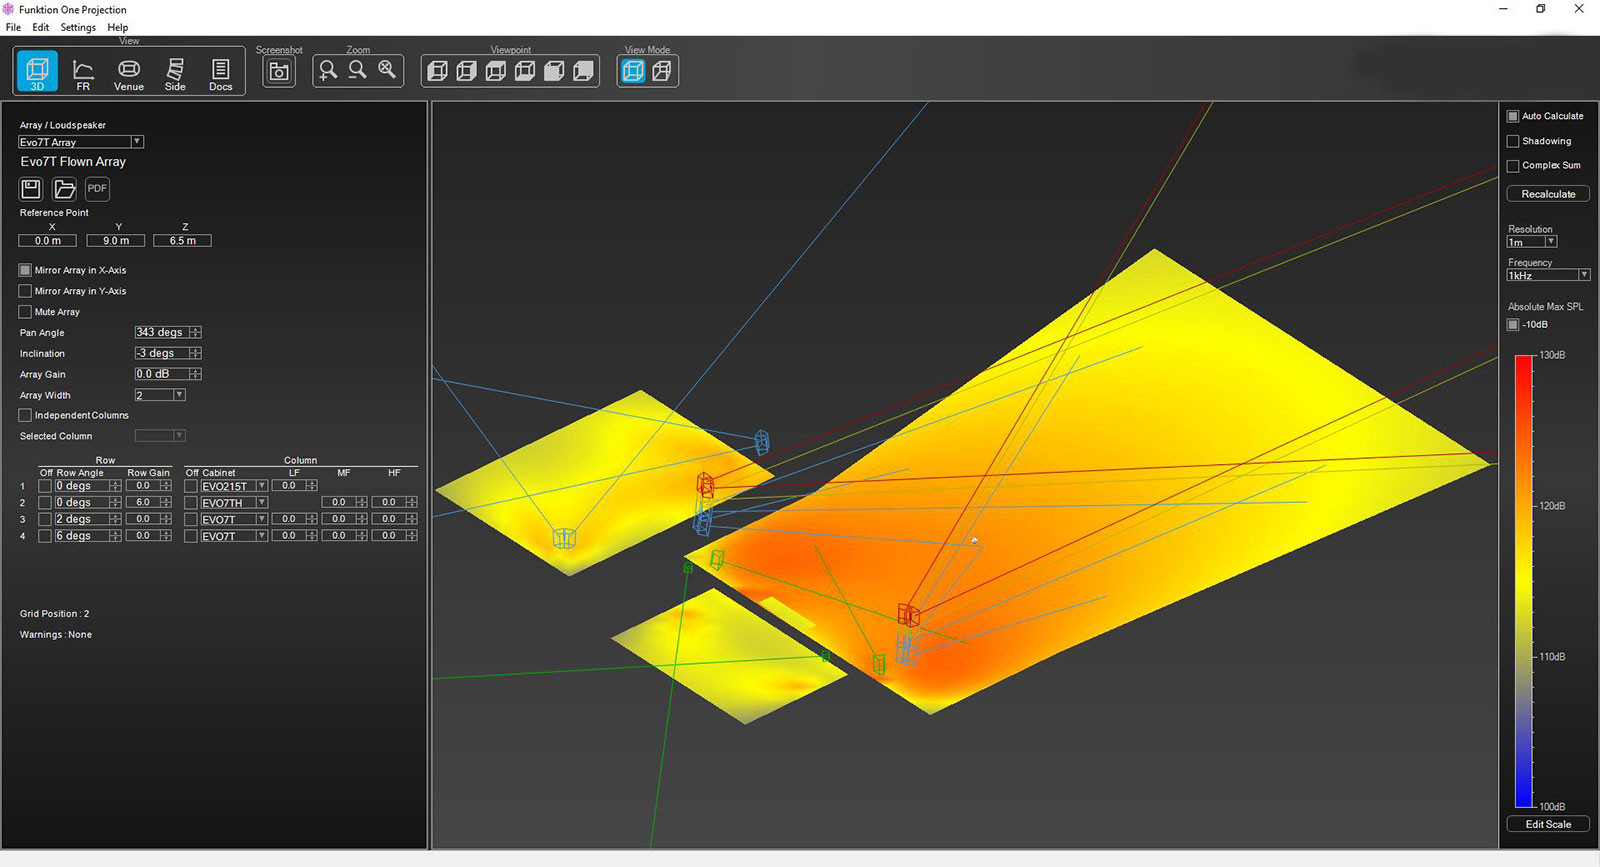Click the Evo7T Flown Array title
This screenshot has width=1600, height=867.
[x=73, y=162]
